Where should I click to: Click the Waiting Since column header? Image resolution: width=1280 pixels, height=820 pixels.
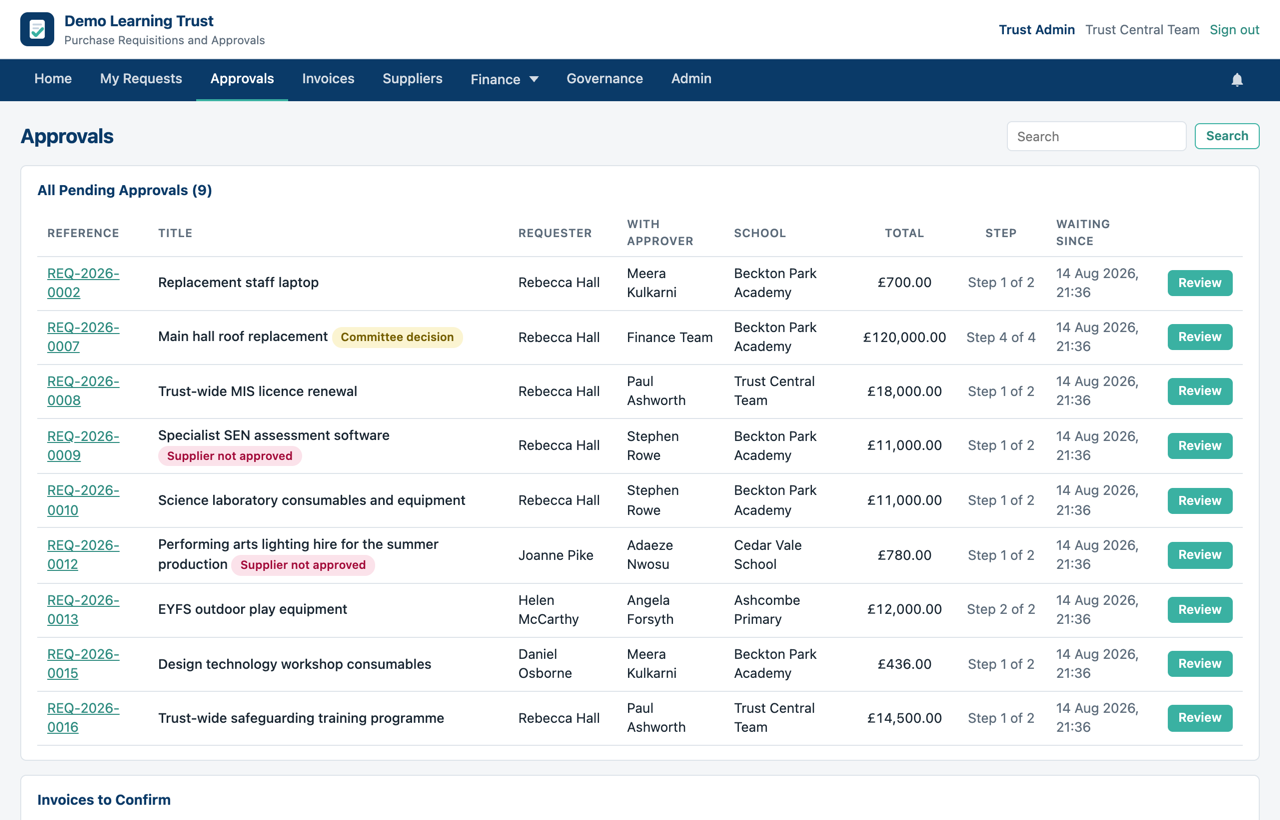(x=1083, y=233)
